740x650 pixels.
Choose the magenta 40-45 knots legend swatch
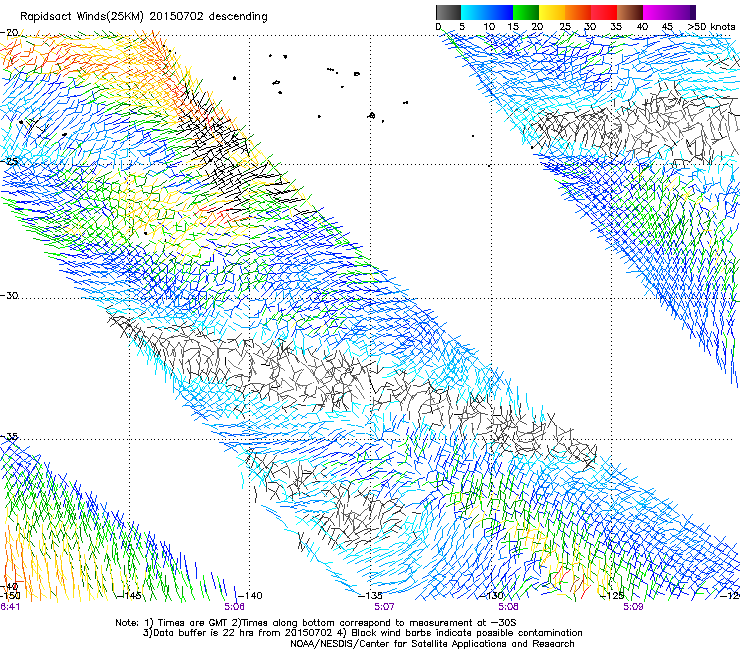[656, 12]
